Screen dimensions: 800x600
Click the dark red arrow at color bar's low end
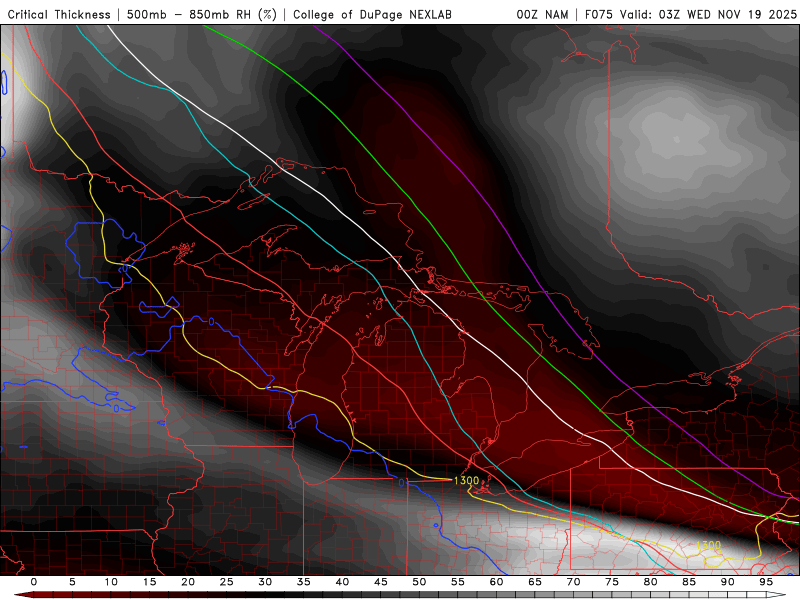(23, 595)
